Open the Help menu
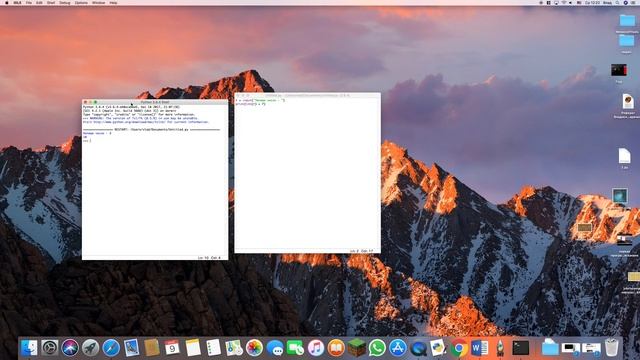This screenshot has height=360, width=640. pos(113,2)
